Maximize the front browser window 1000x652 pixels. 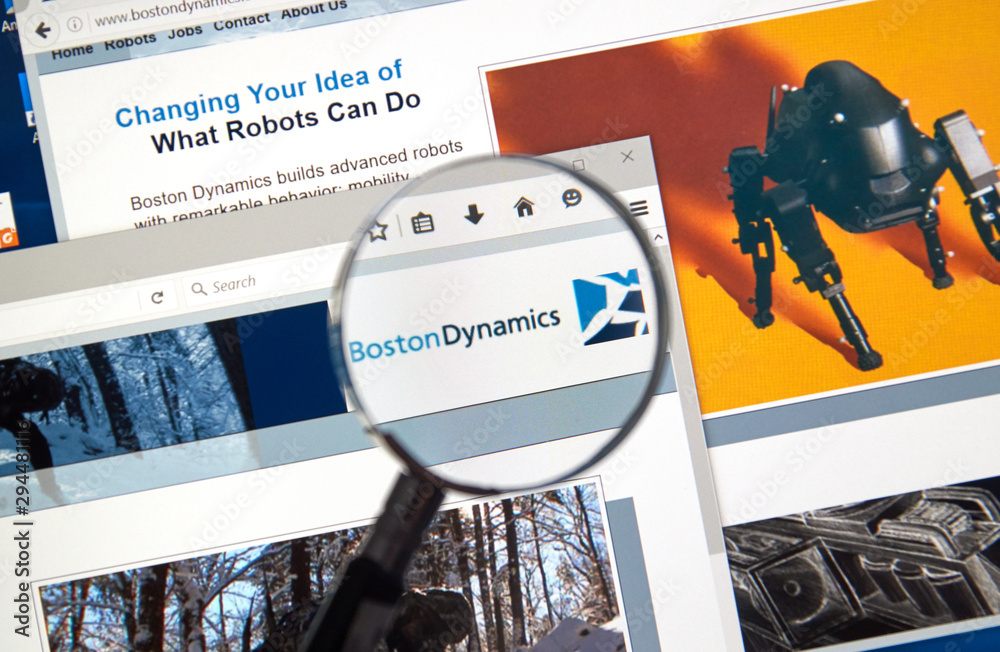pyautogui.click(x=578, y=165)
